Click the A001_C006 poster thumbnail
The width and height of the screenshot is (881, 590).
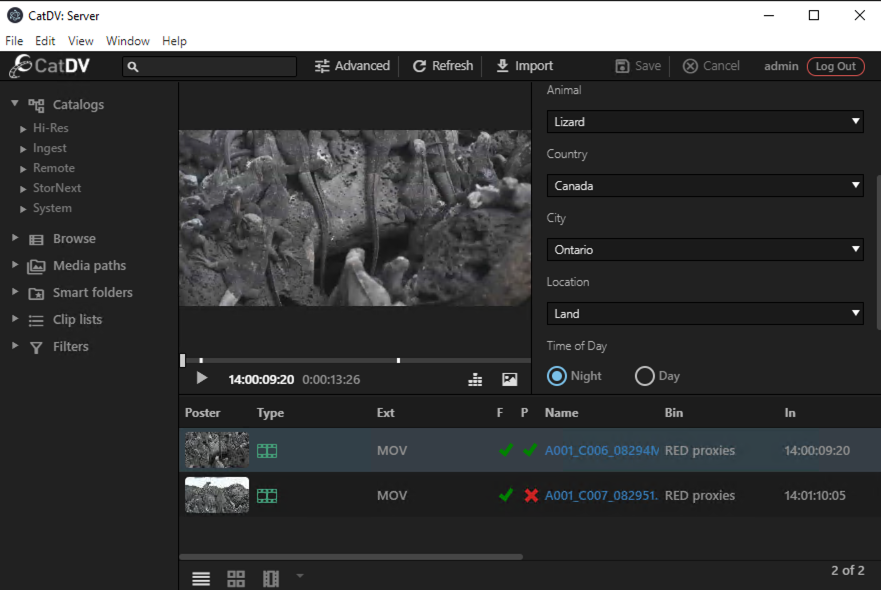(217, 450)
